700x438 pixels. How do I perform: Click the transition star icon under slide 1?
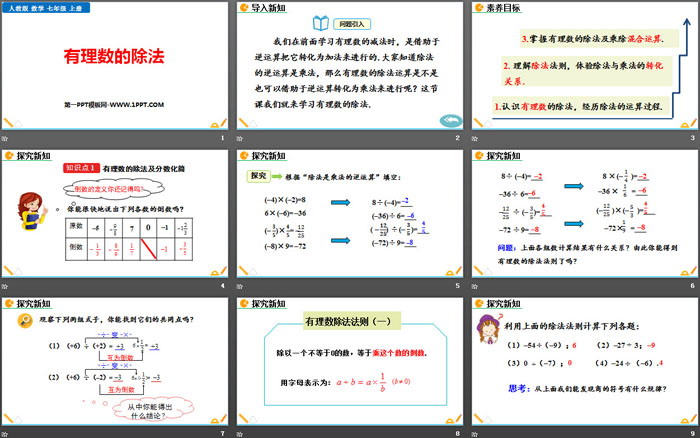click(5, 138)
